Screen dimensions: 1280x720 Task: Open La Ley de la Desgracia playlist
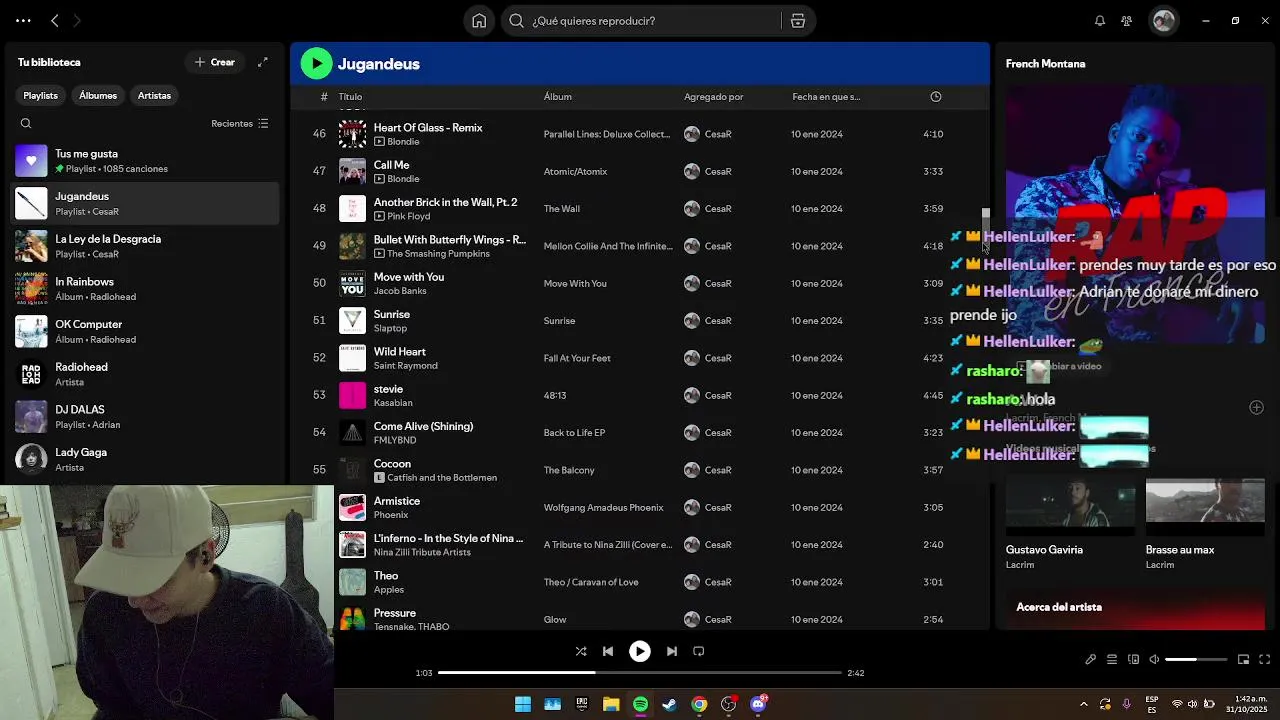pyautogui.click(x=146, y=246)
